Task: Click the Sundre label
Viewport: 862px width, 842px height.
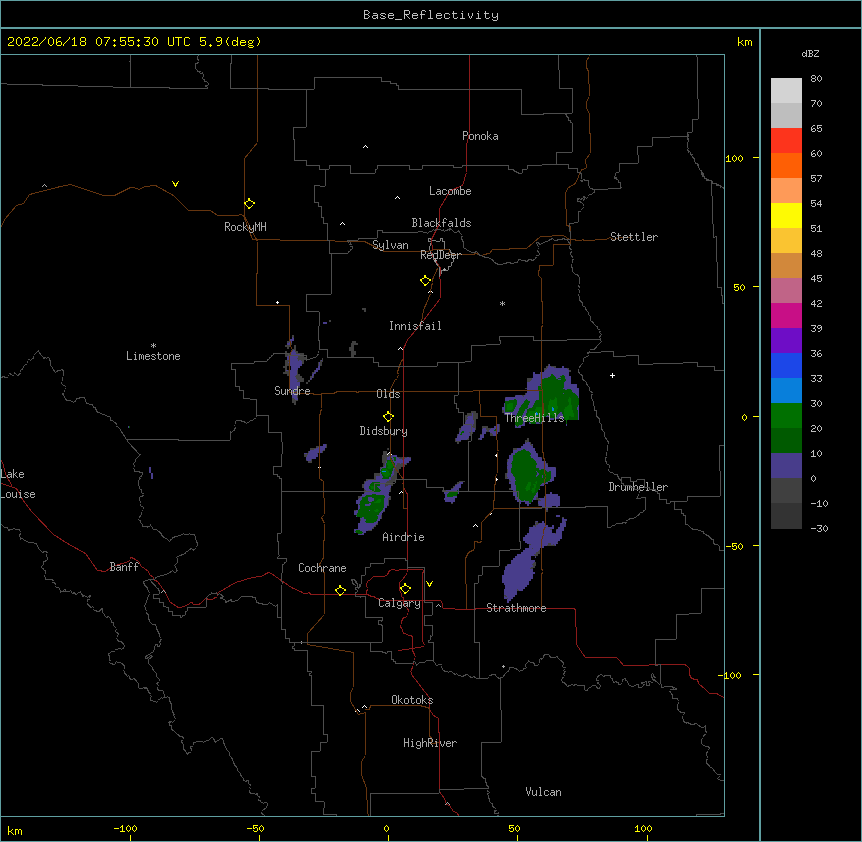Action: 292,391
